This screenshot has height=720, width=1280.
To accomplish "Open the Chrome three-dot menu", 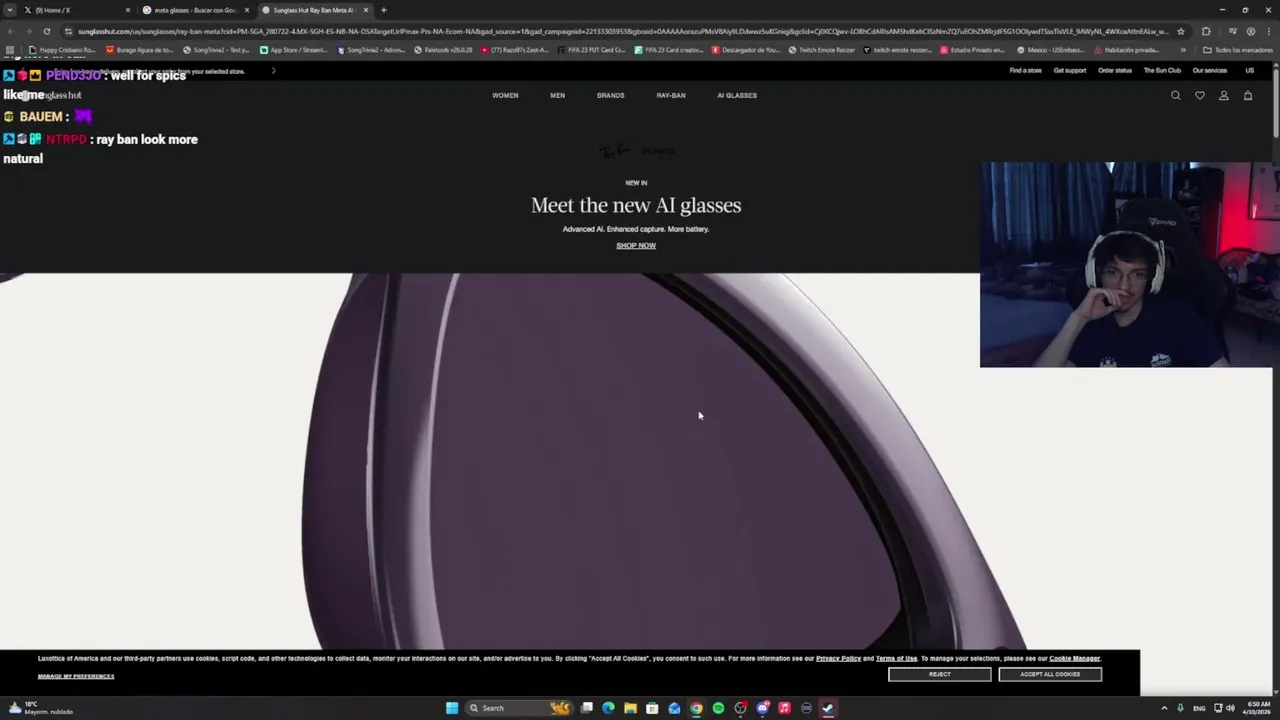I will coord(1268,31).
